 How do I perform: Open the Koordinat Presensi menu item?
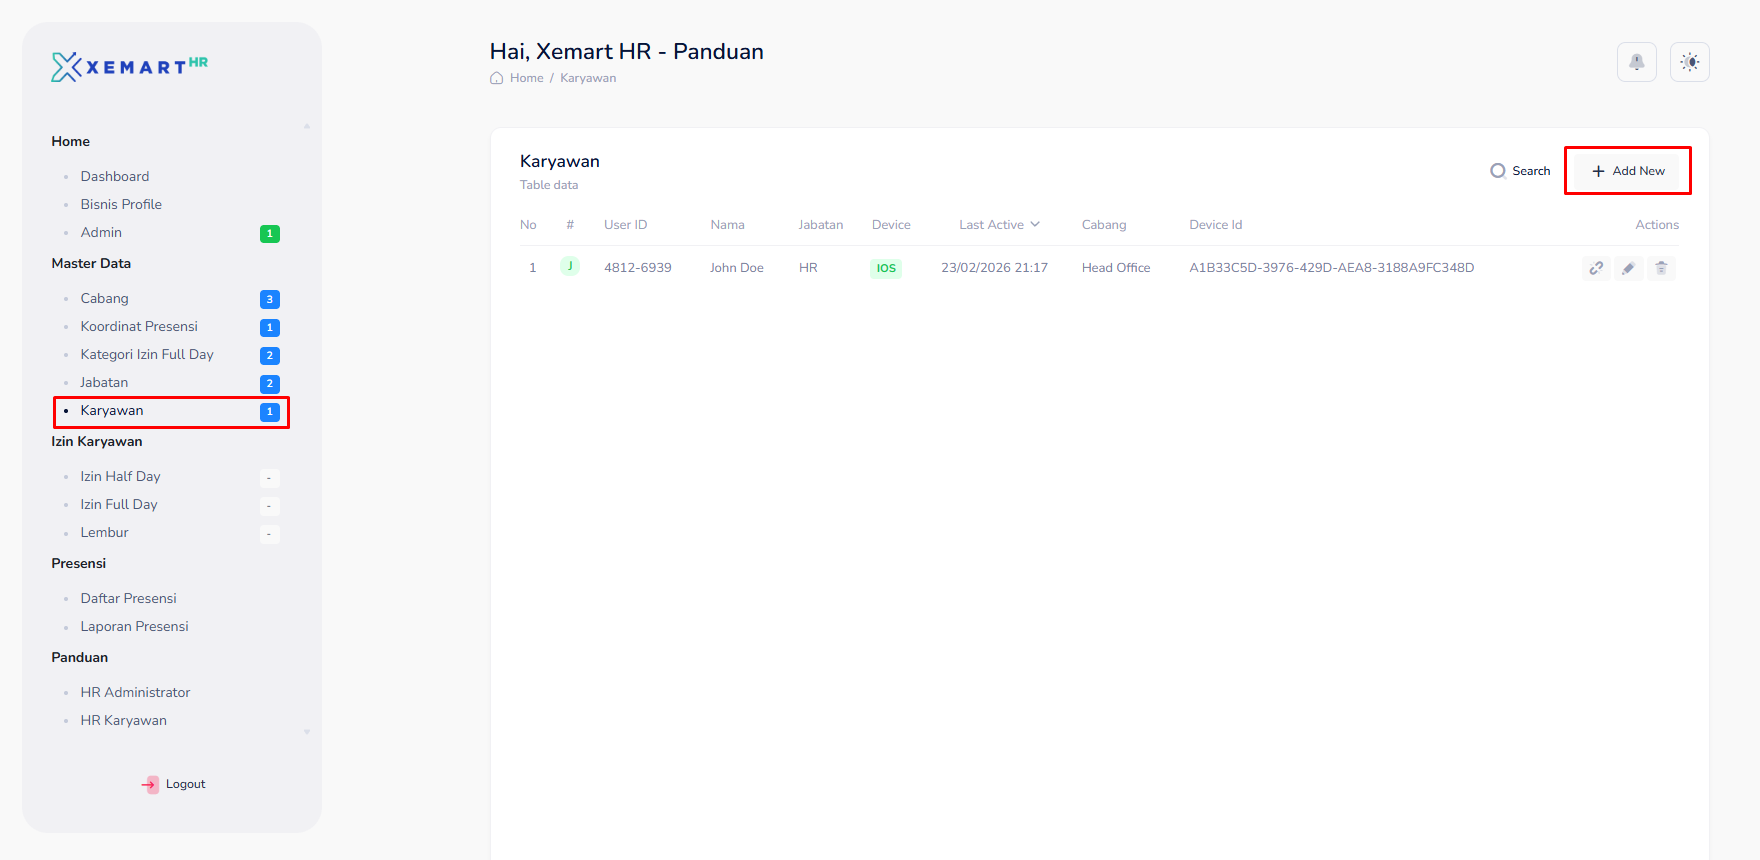(x=139, y=326)
